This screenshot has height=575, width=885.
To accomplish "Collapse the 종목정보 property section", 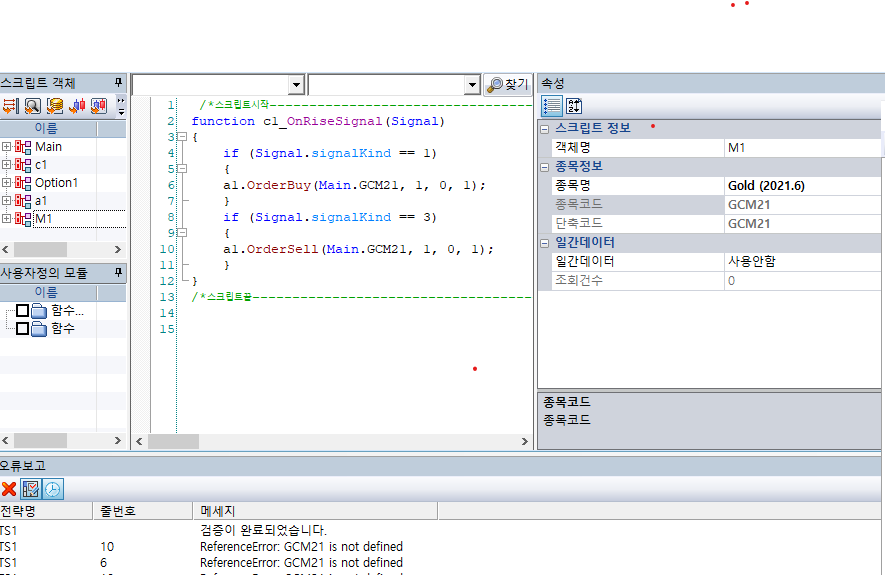I will (x=545, y=166).
